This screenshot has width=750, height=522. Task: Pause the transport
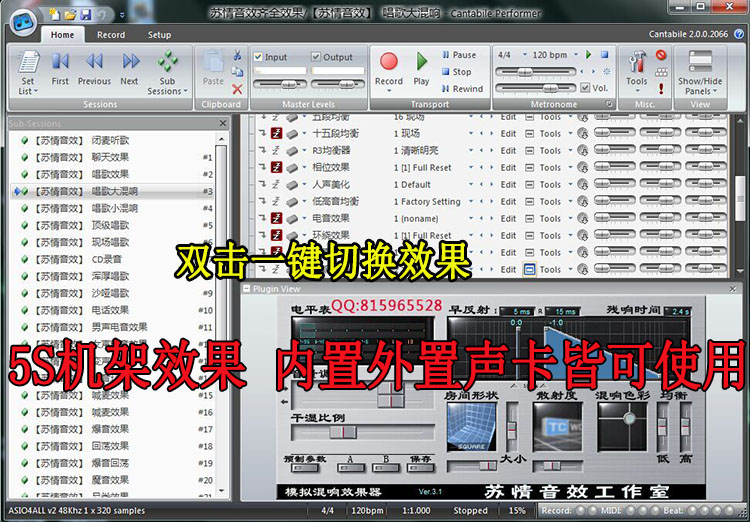[459, 55]
